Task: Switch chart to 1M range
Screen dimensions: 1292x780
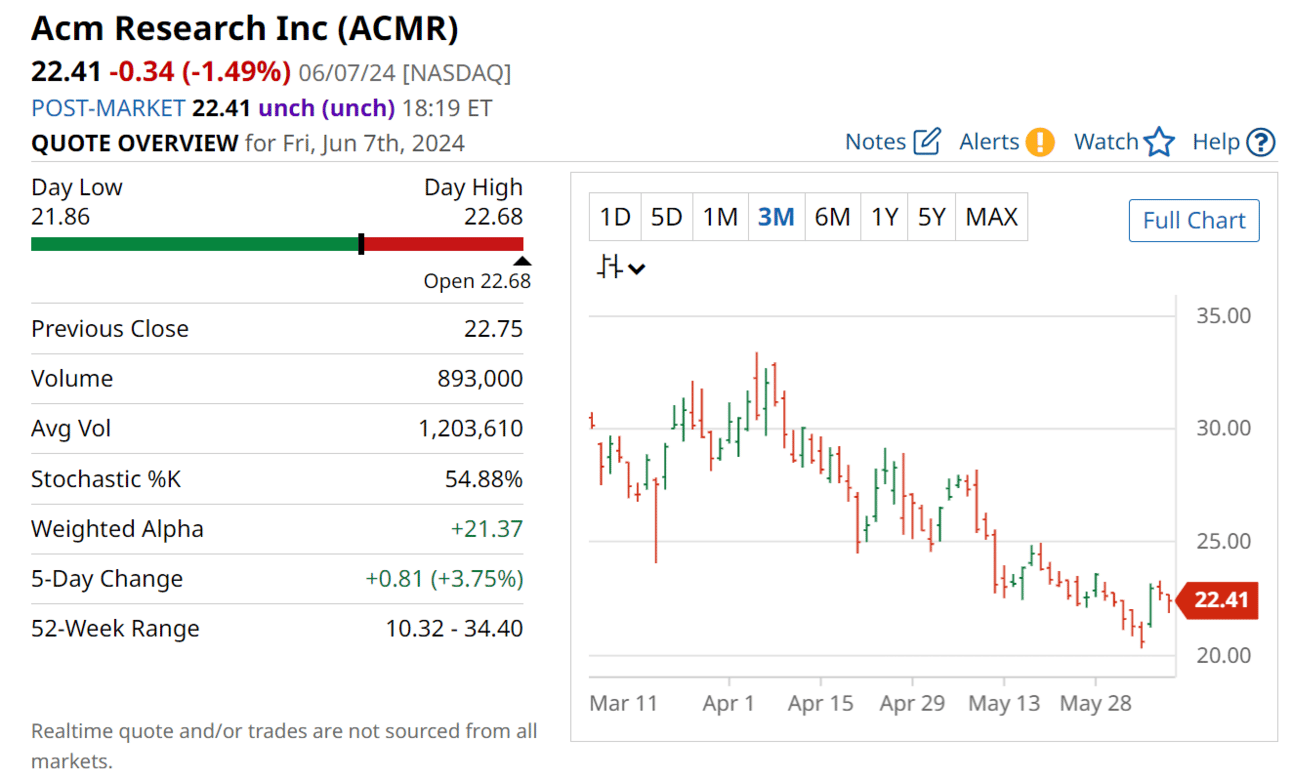Action: tap(720, 217)
